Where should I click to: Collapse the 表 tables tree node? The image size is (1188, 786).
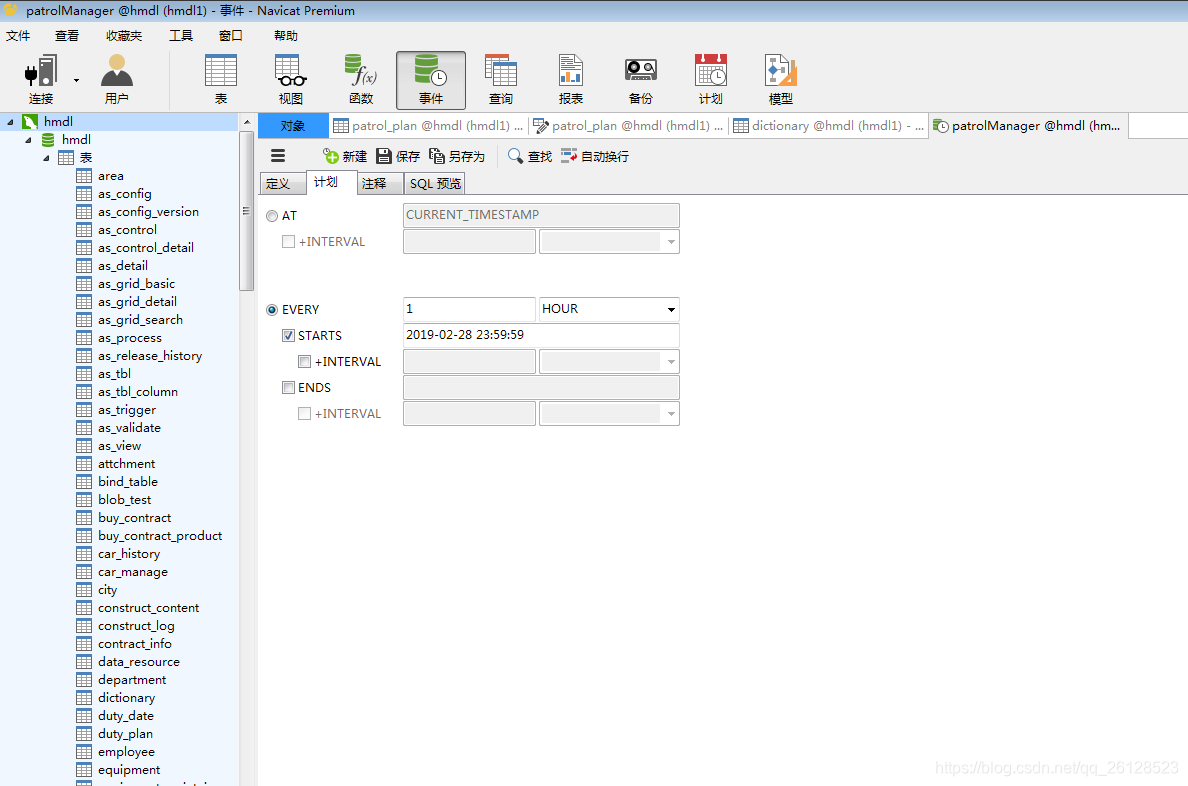tap(47, 158)
